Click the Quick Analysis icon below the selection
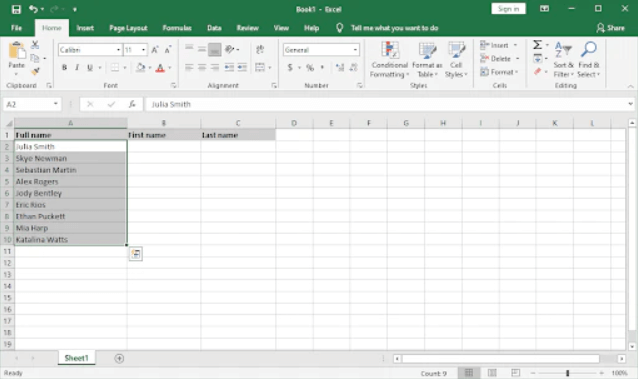The height and width of the screenshot is (379, 638). (135, 254)
